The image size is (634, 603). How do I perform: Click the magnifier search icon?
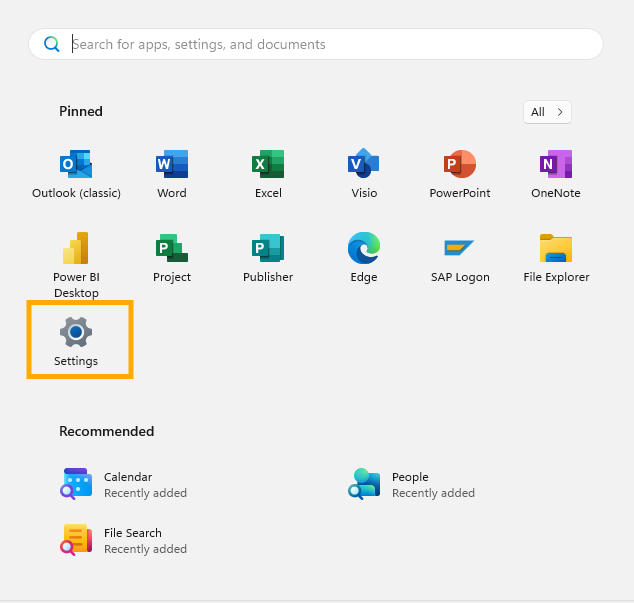tap(52, 44)
